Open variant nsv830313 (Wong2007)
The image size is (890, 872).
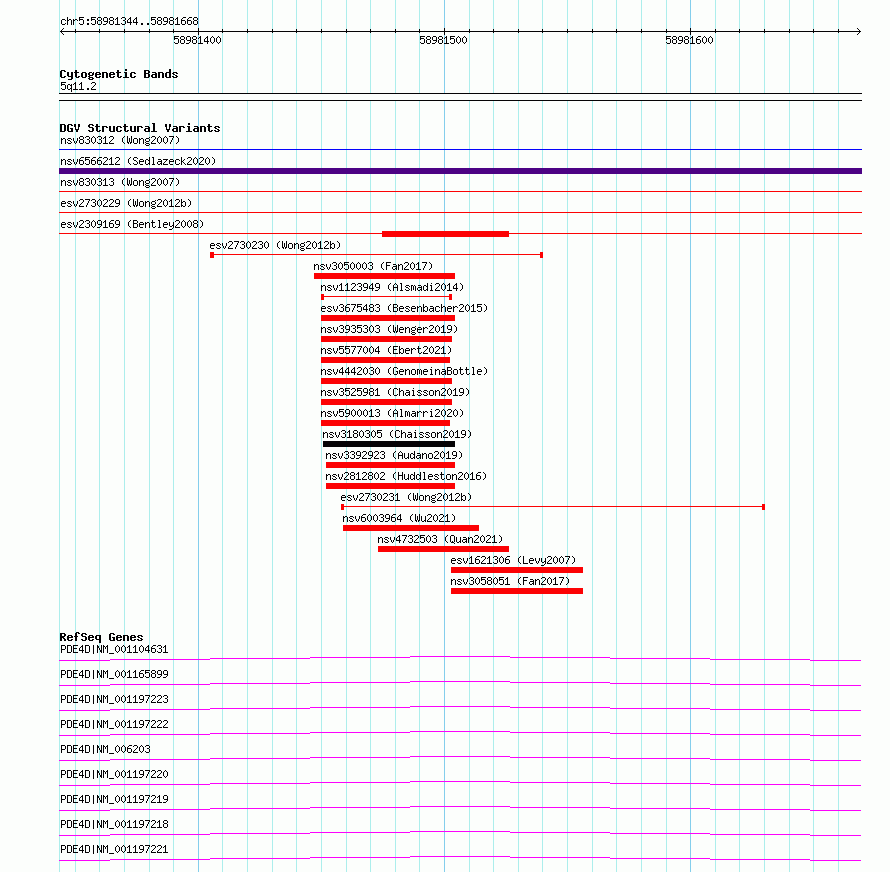tap(120, 182)
